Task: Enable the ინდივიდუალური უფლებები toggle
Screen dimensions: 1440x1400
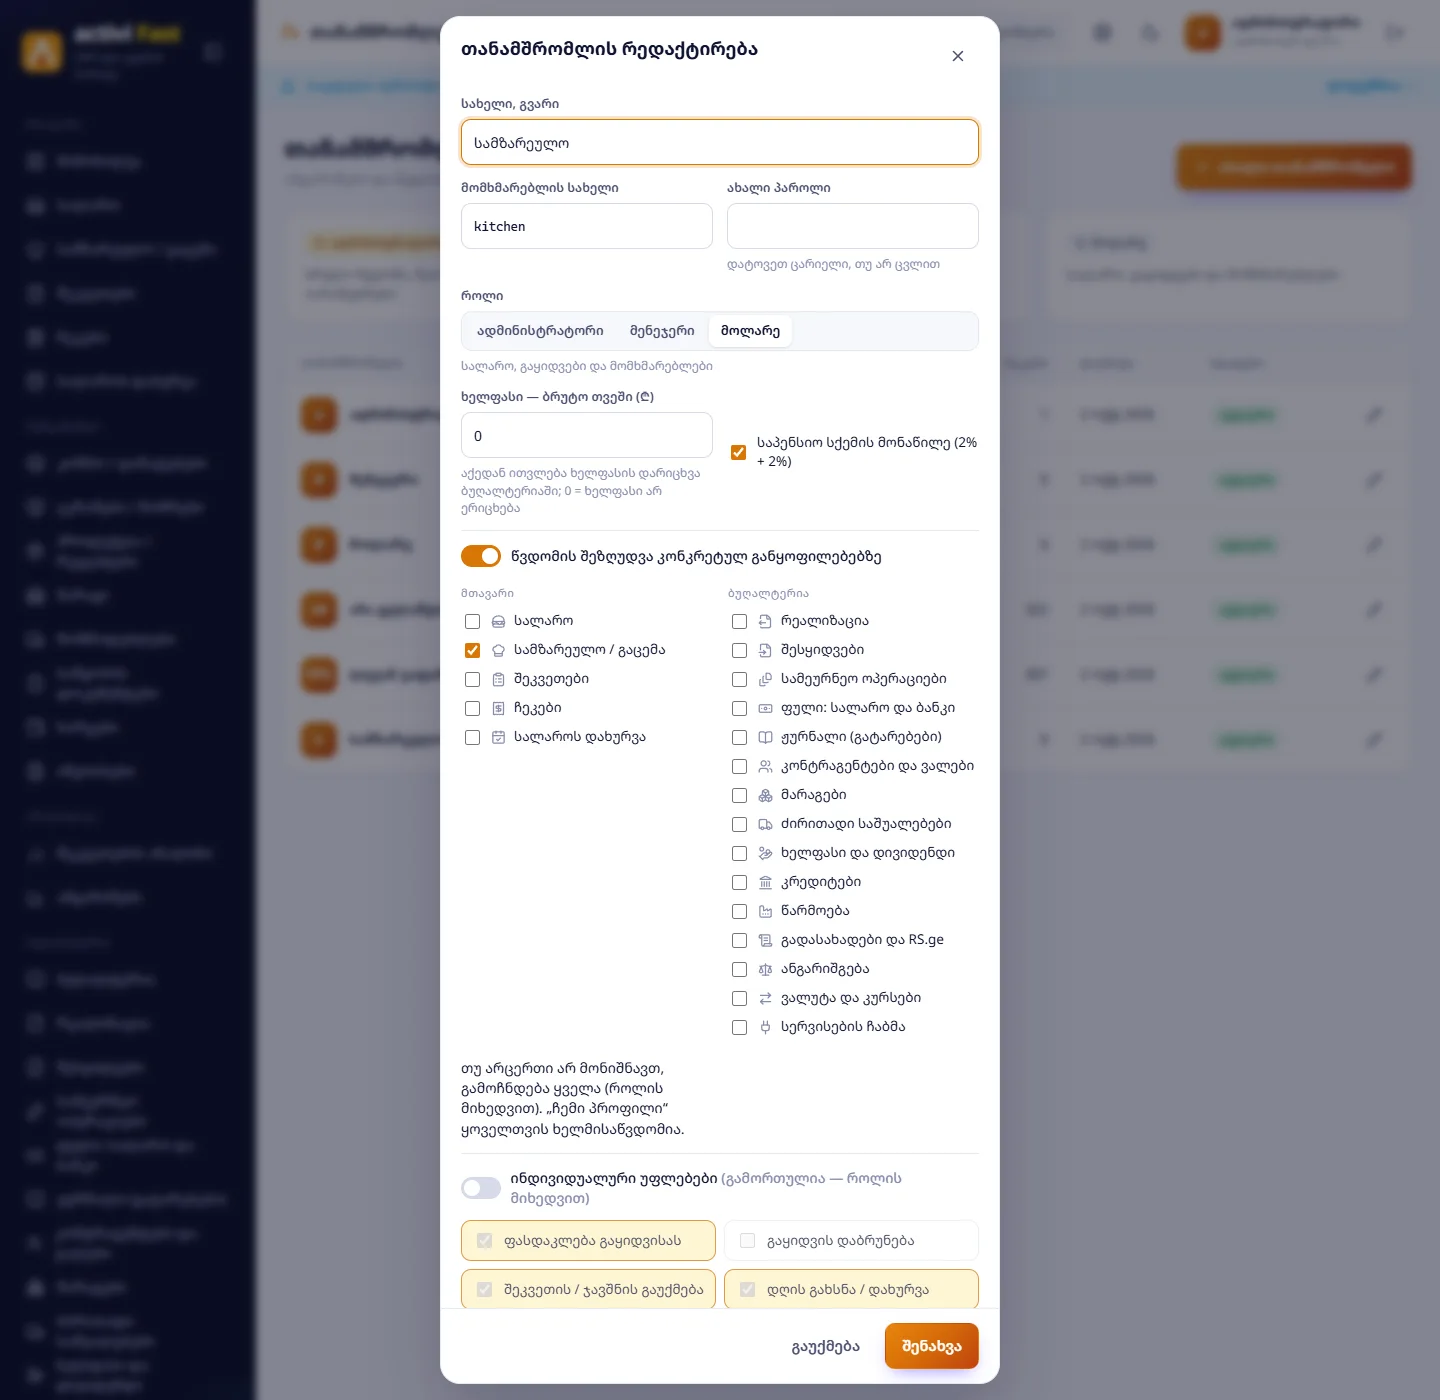Action: point(481,1188)
